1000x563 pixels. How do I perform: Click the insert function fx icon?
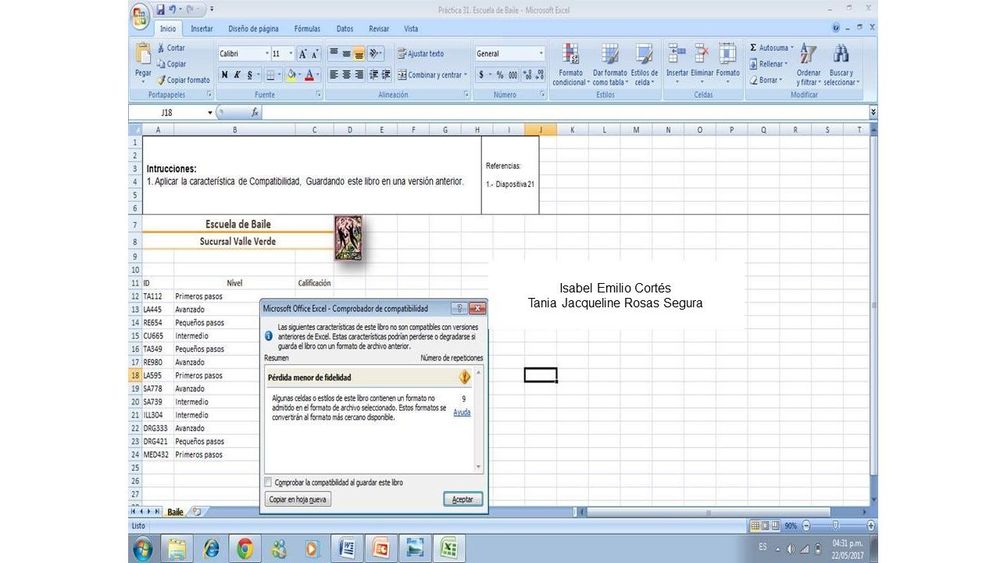click(x=255, y=113)
